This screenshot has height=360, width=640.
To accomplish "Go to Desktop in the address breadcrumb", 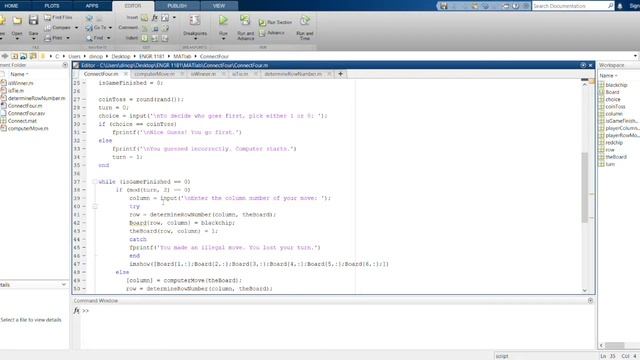I will [x=121, y=56].
